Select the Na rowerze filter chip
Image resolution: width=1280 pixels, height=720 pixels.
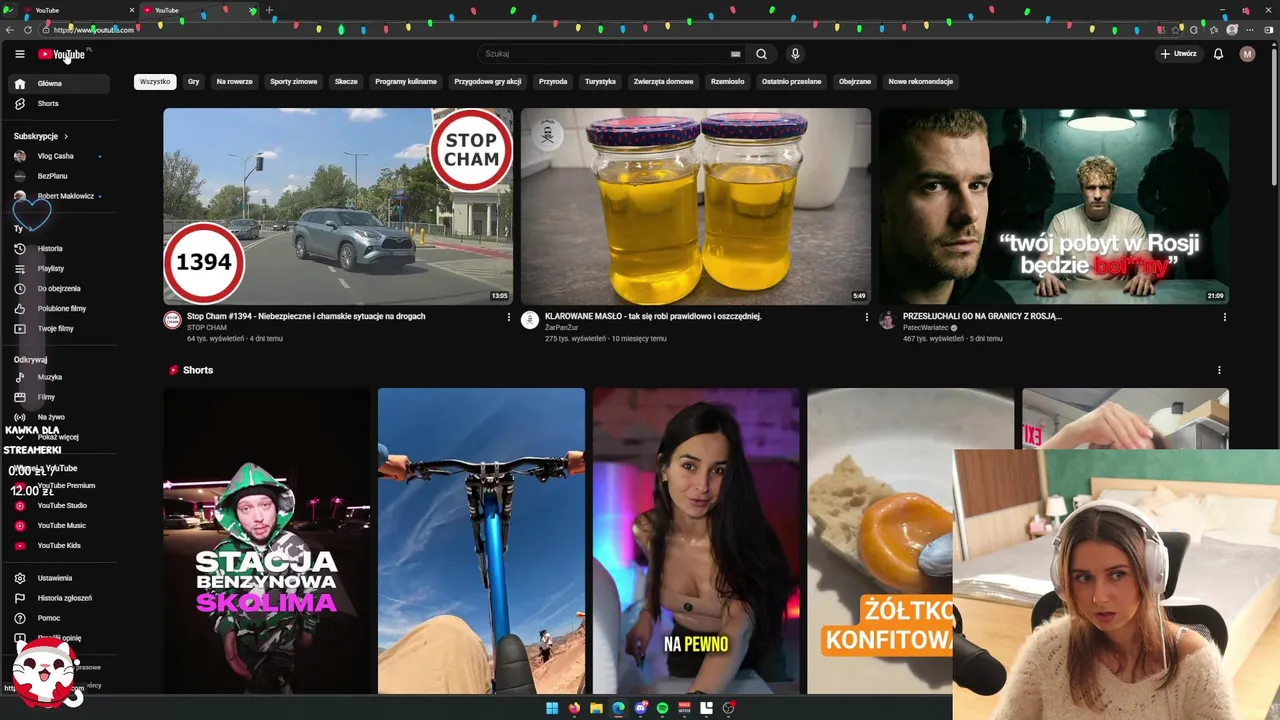235,82
